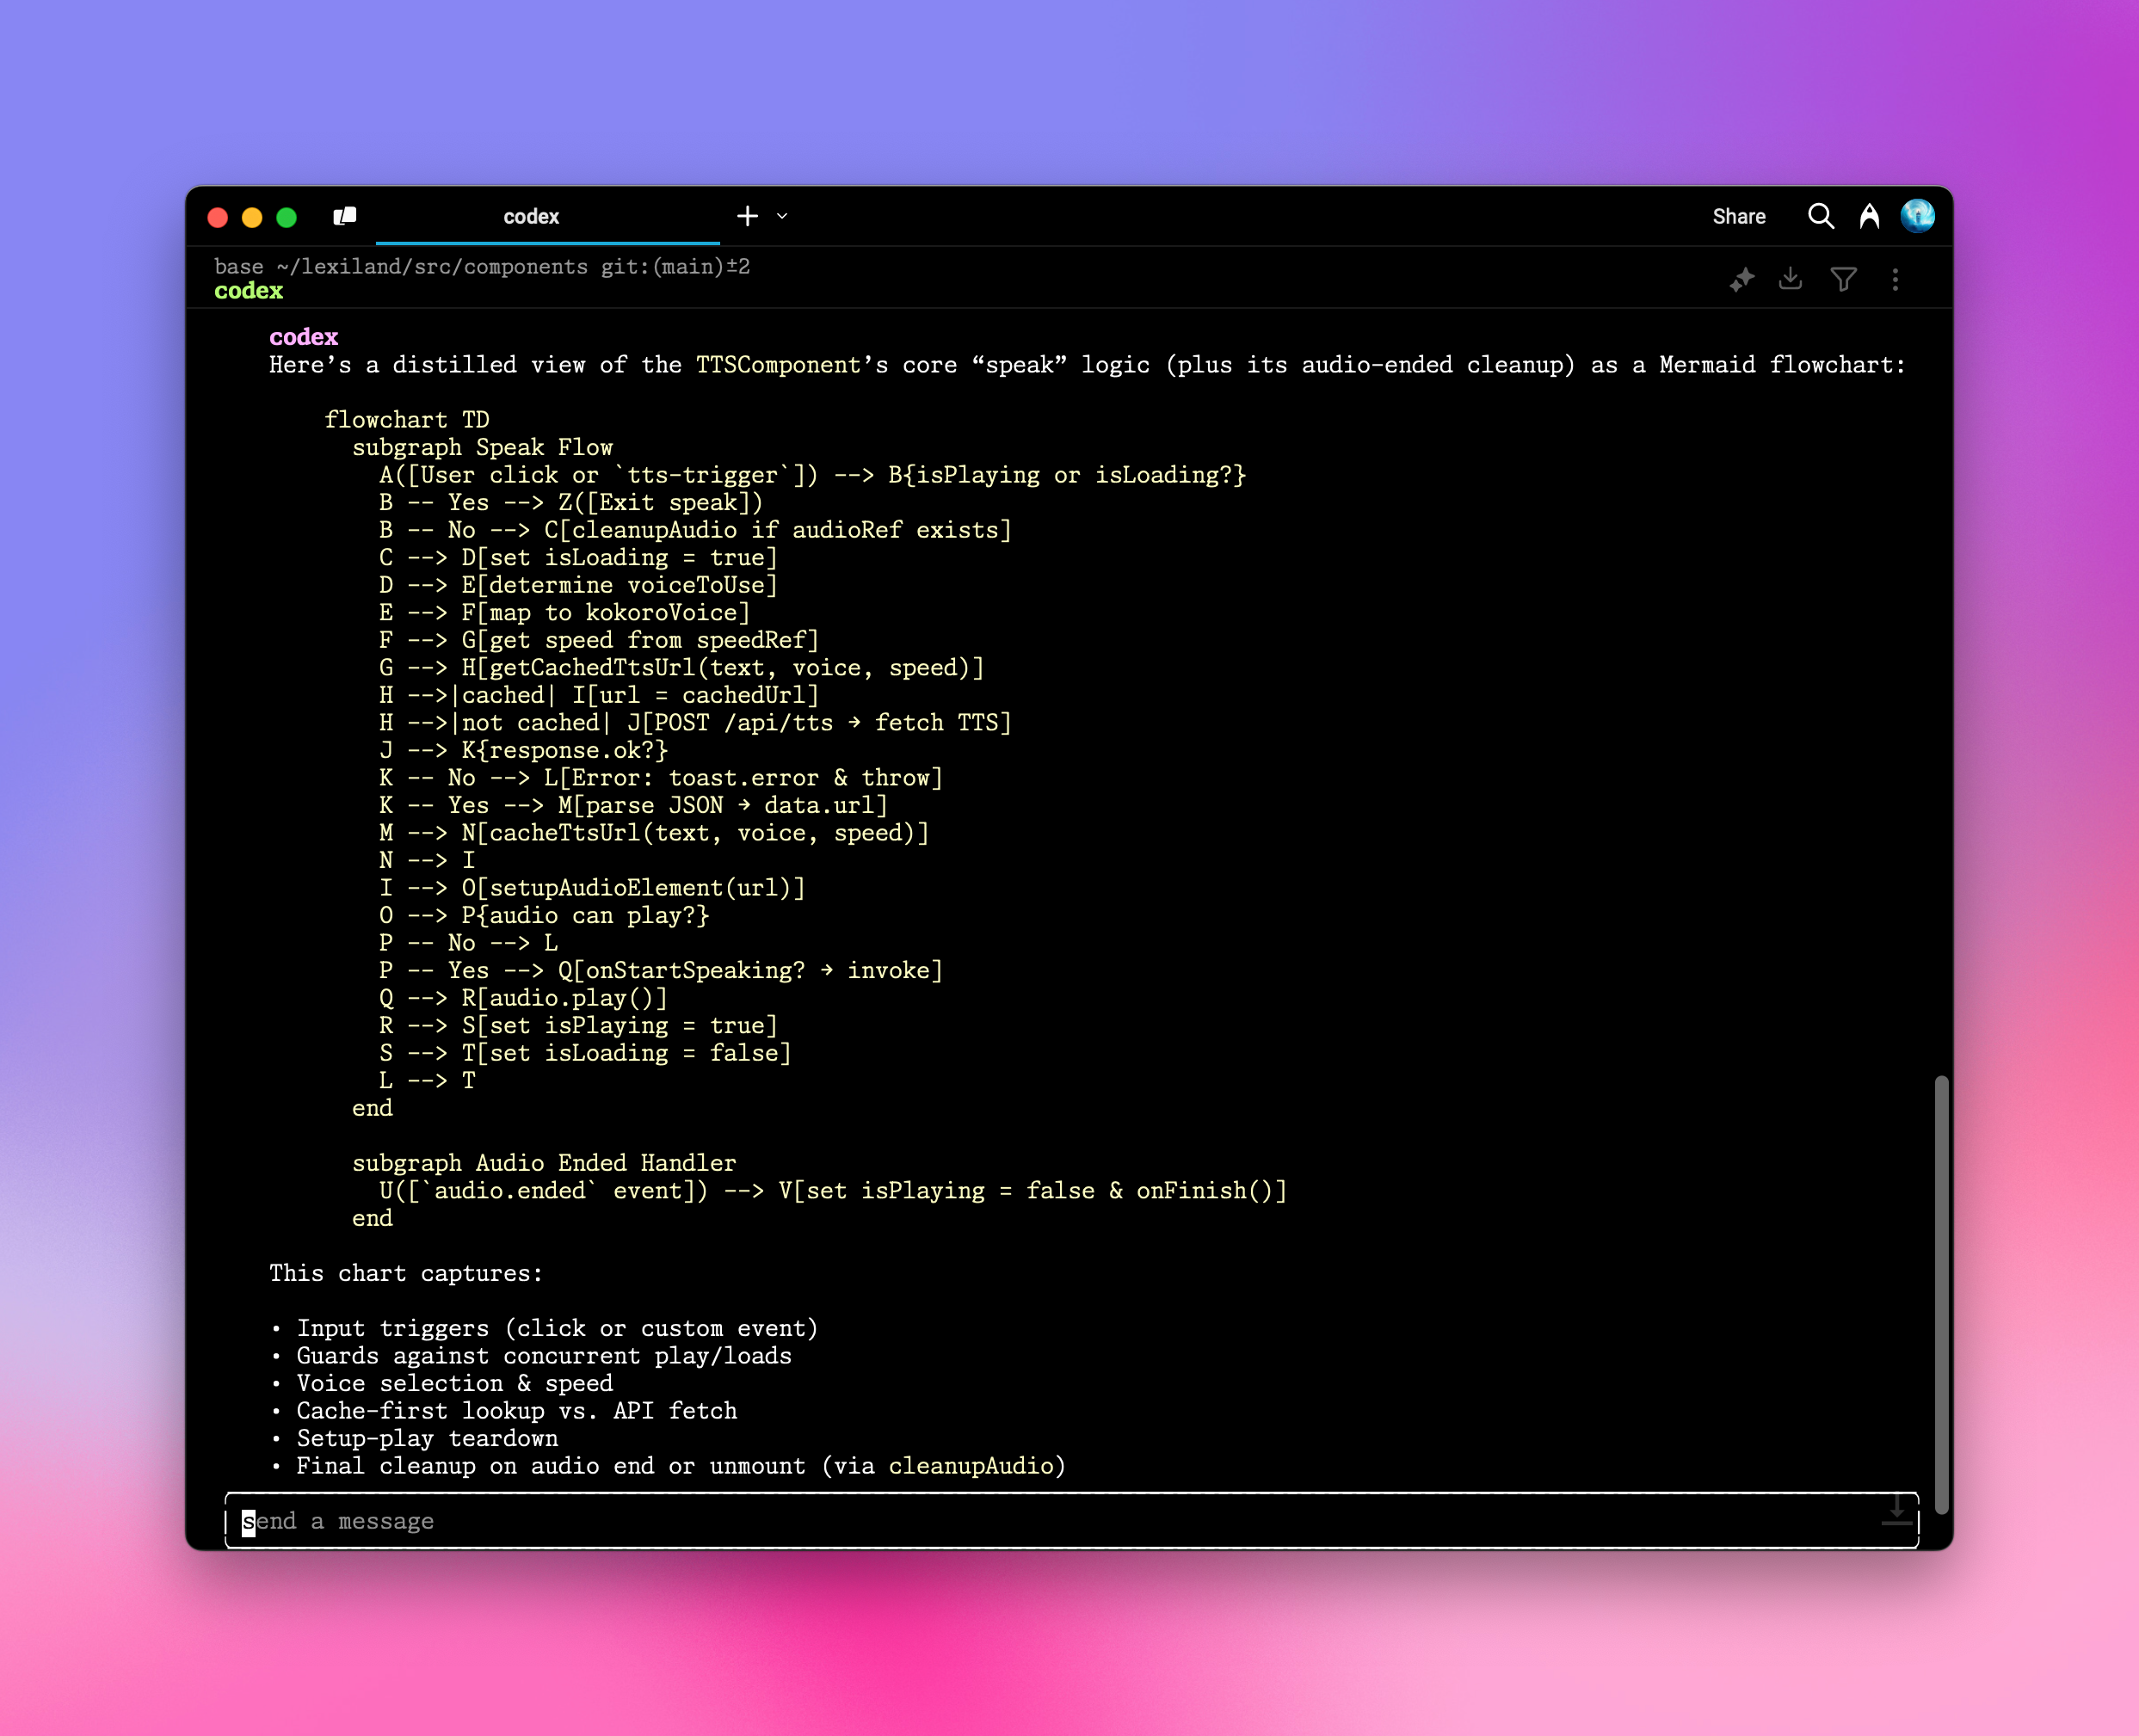Open the search magnifier icon
This screenshot has width=2139, height=1736.
pyautogui.click(x=1820, y=216)
